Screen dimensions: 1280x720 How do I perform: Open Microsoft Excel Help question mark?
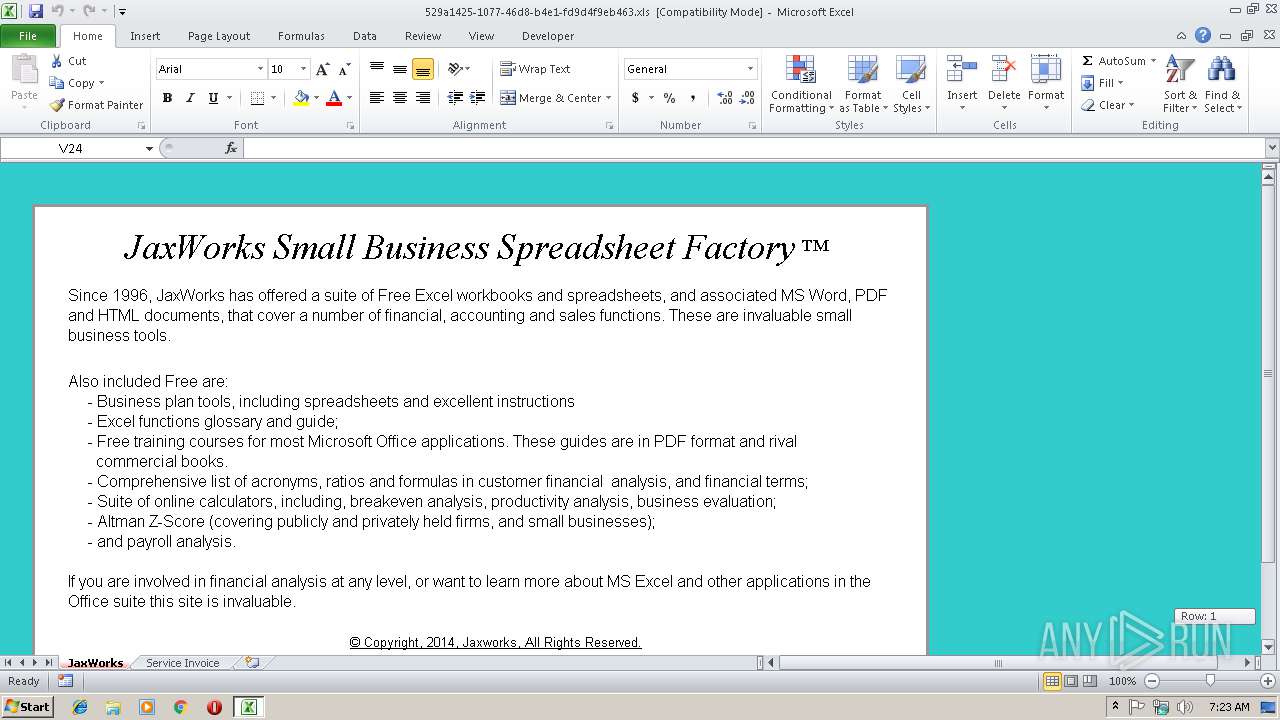click(1203, 35)
